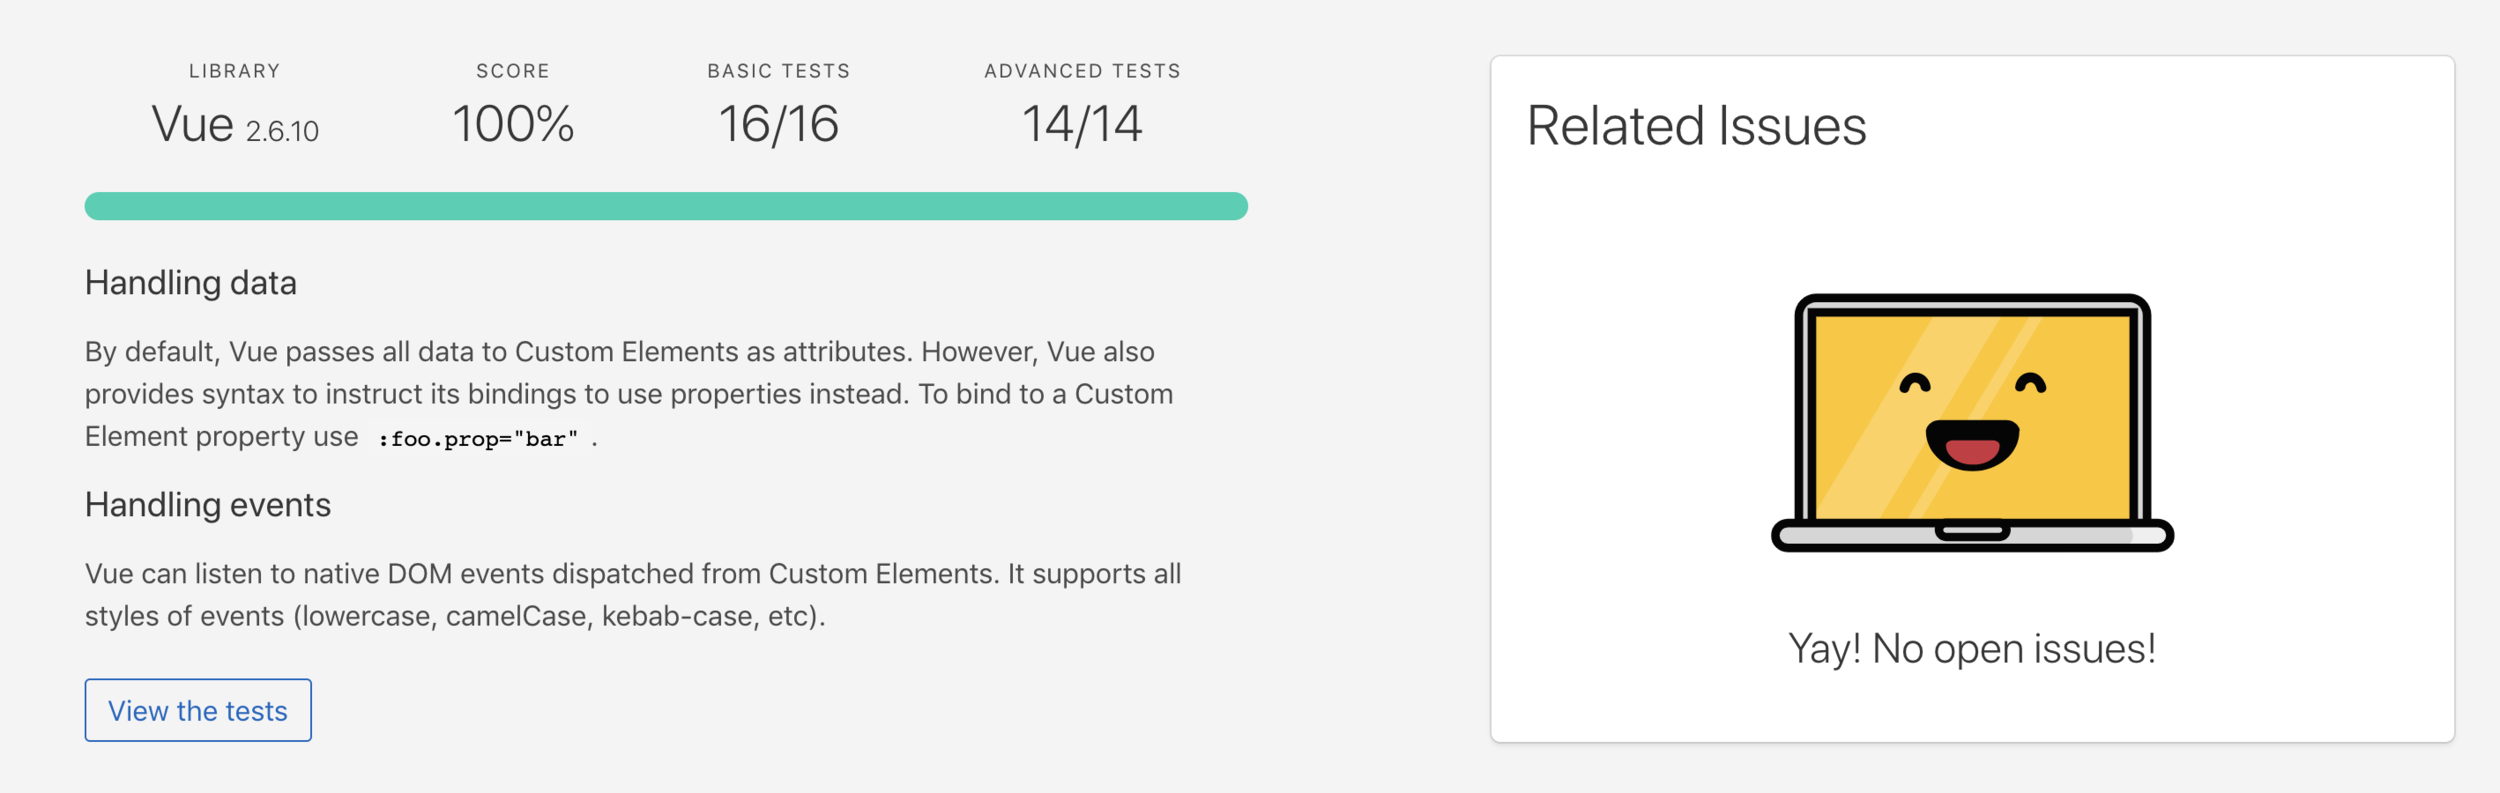Screen dimensions: 2500x793
Task: Click the 100% score value
Action: tap(513, 124)
